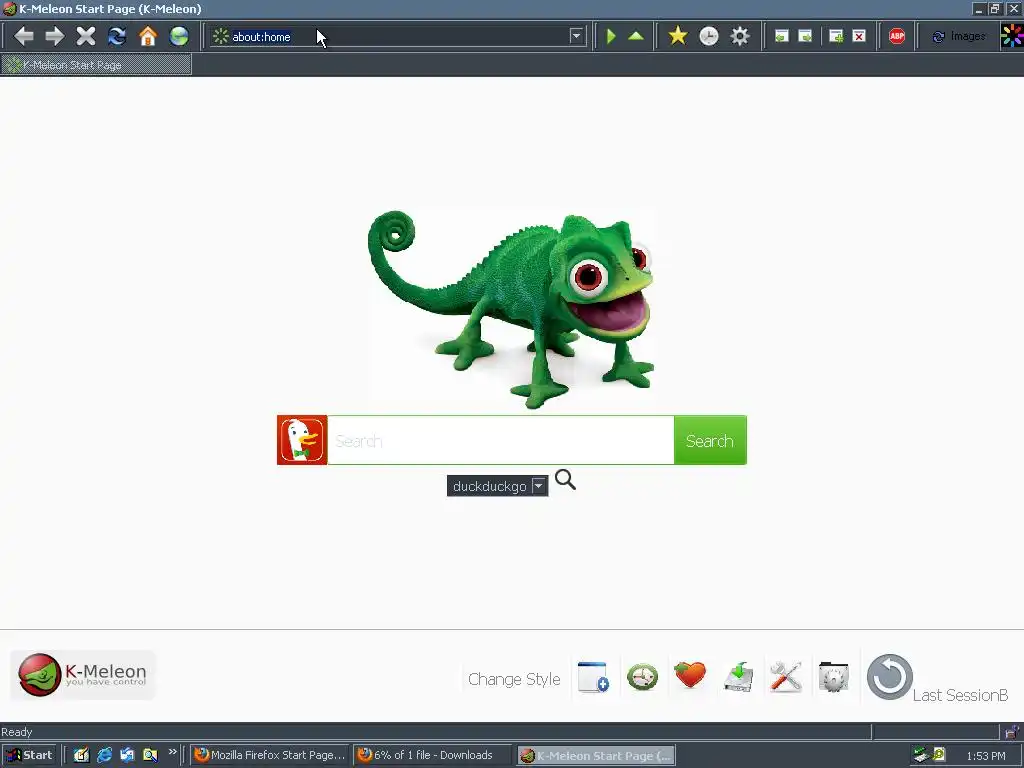Click the about:home address field

398,37
